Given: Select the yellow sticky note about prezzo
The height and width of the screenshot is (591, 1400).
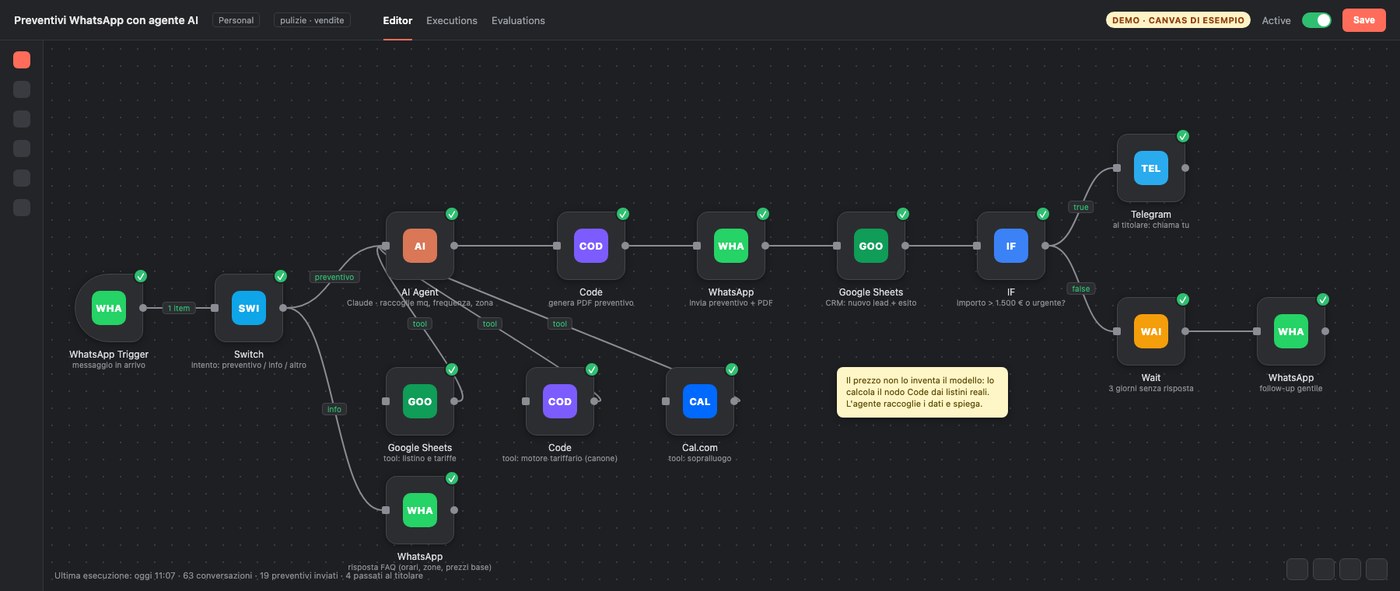Looking at the screenshot, I should point(922,392).
